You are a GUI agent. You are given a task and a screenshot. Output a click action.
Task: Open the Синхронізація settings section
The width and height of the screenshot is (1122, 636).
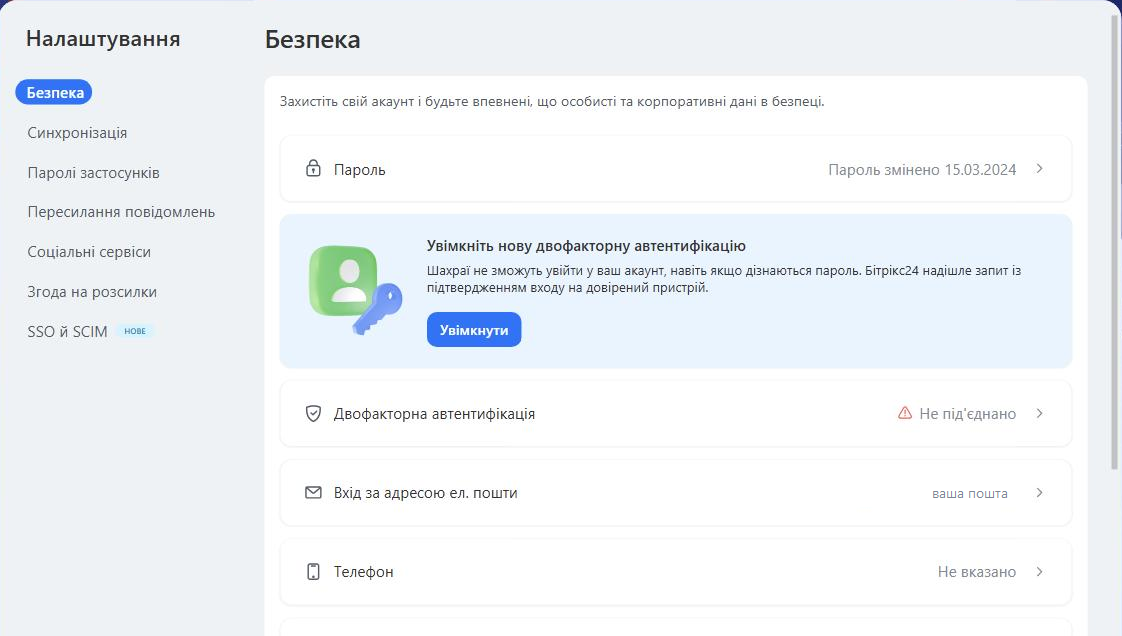coord(77,132)
